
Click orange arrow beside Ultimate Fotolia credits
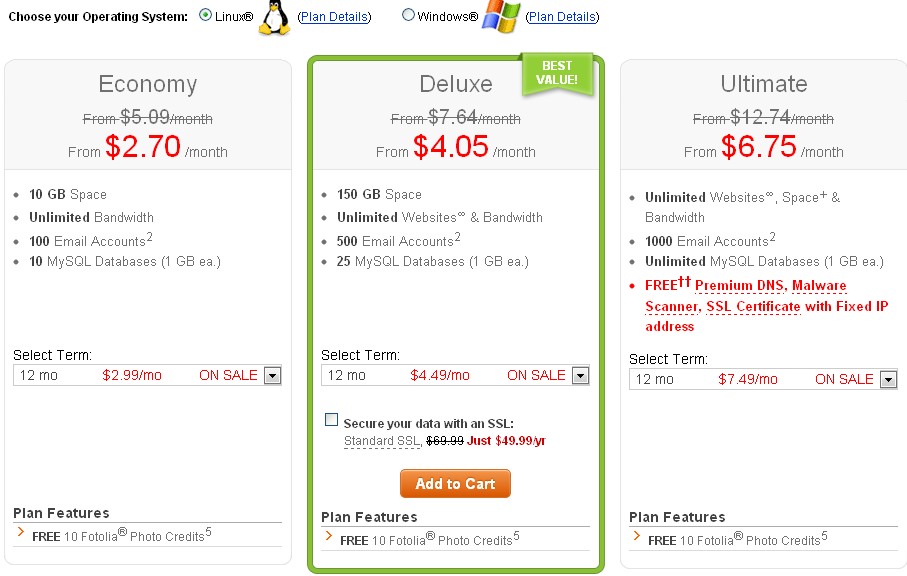pyautogui.click(x=636, y=538)
